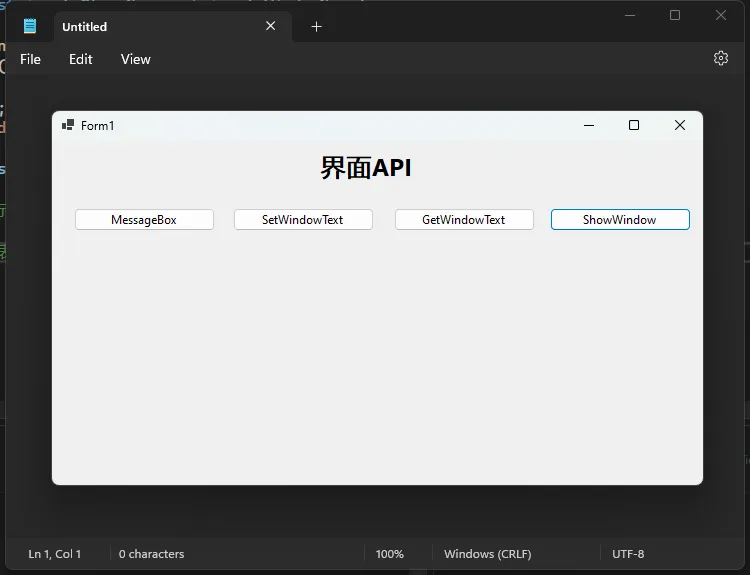Minimize the Form1 window
750x575 pixels.
click(x=589, y=125)
